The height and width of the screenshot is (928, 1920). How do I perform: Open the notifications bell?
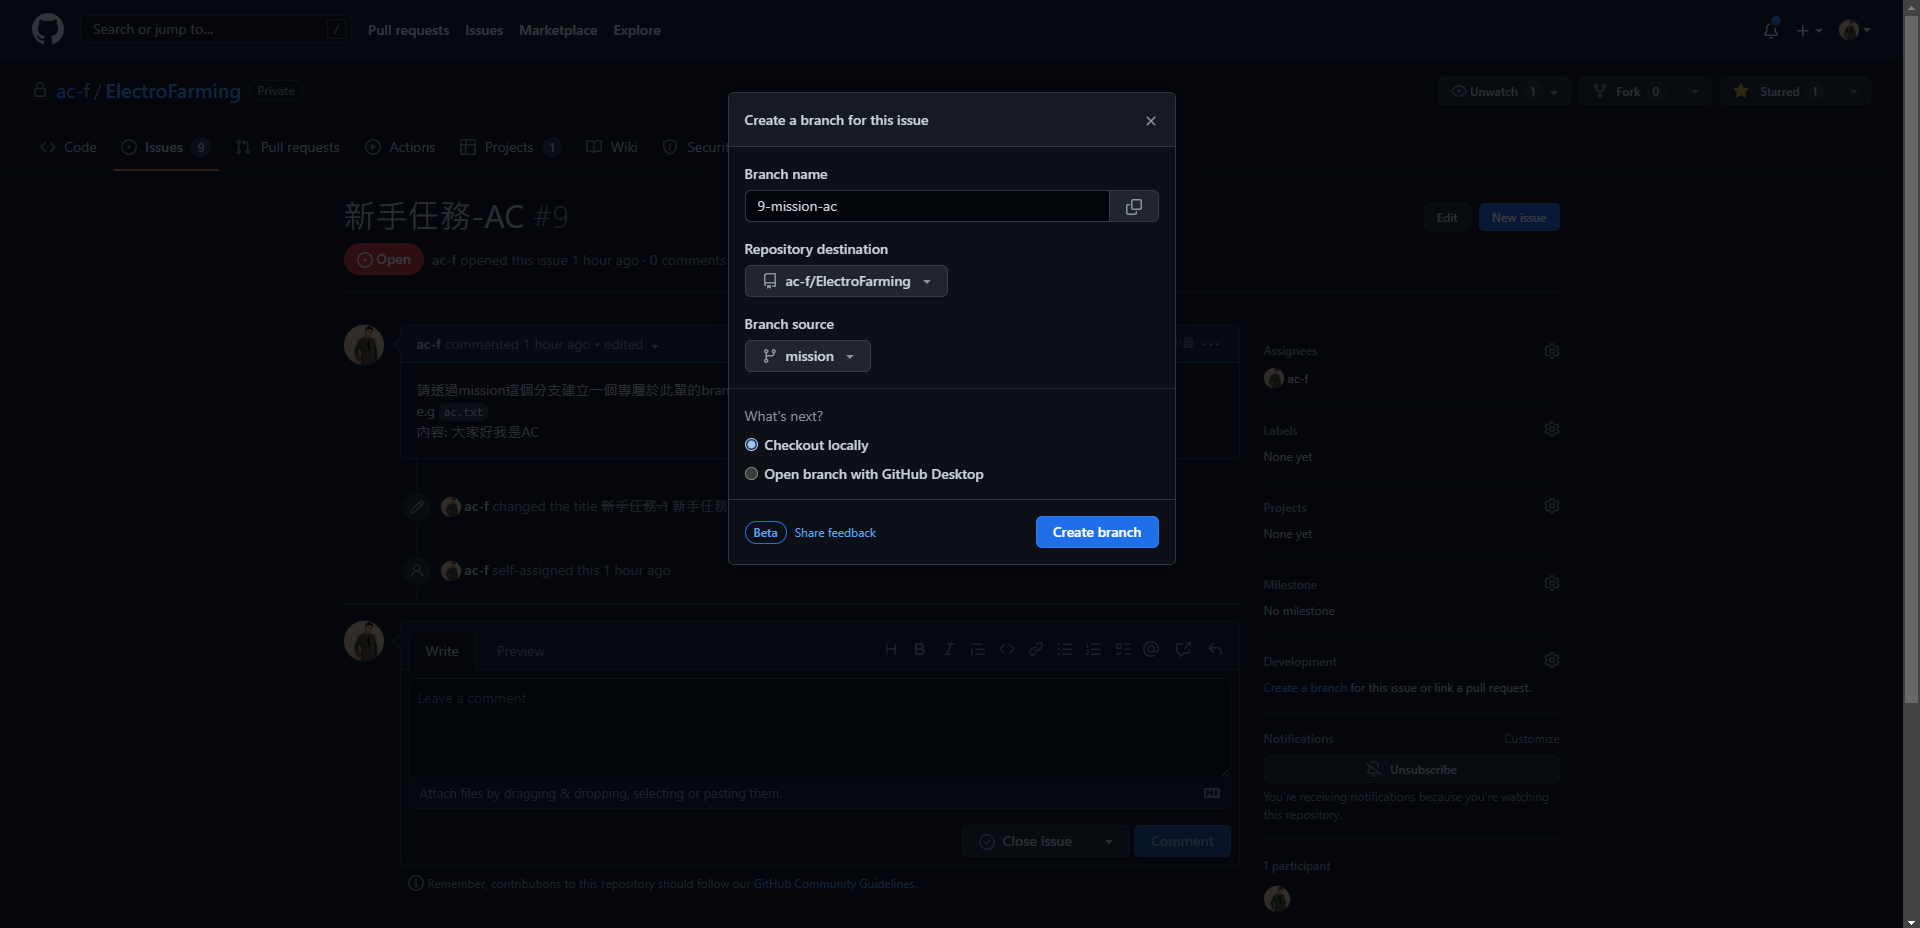[1771, 30]
